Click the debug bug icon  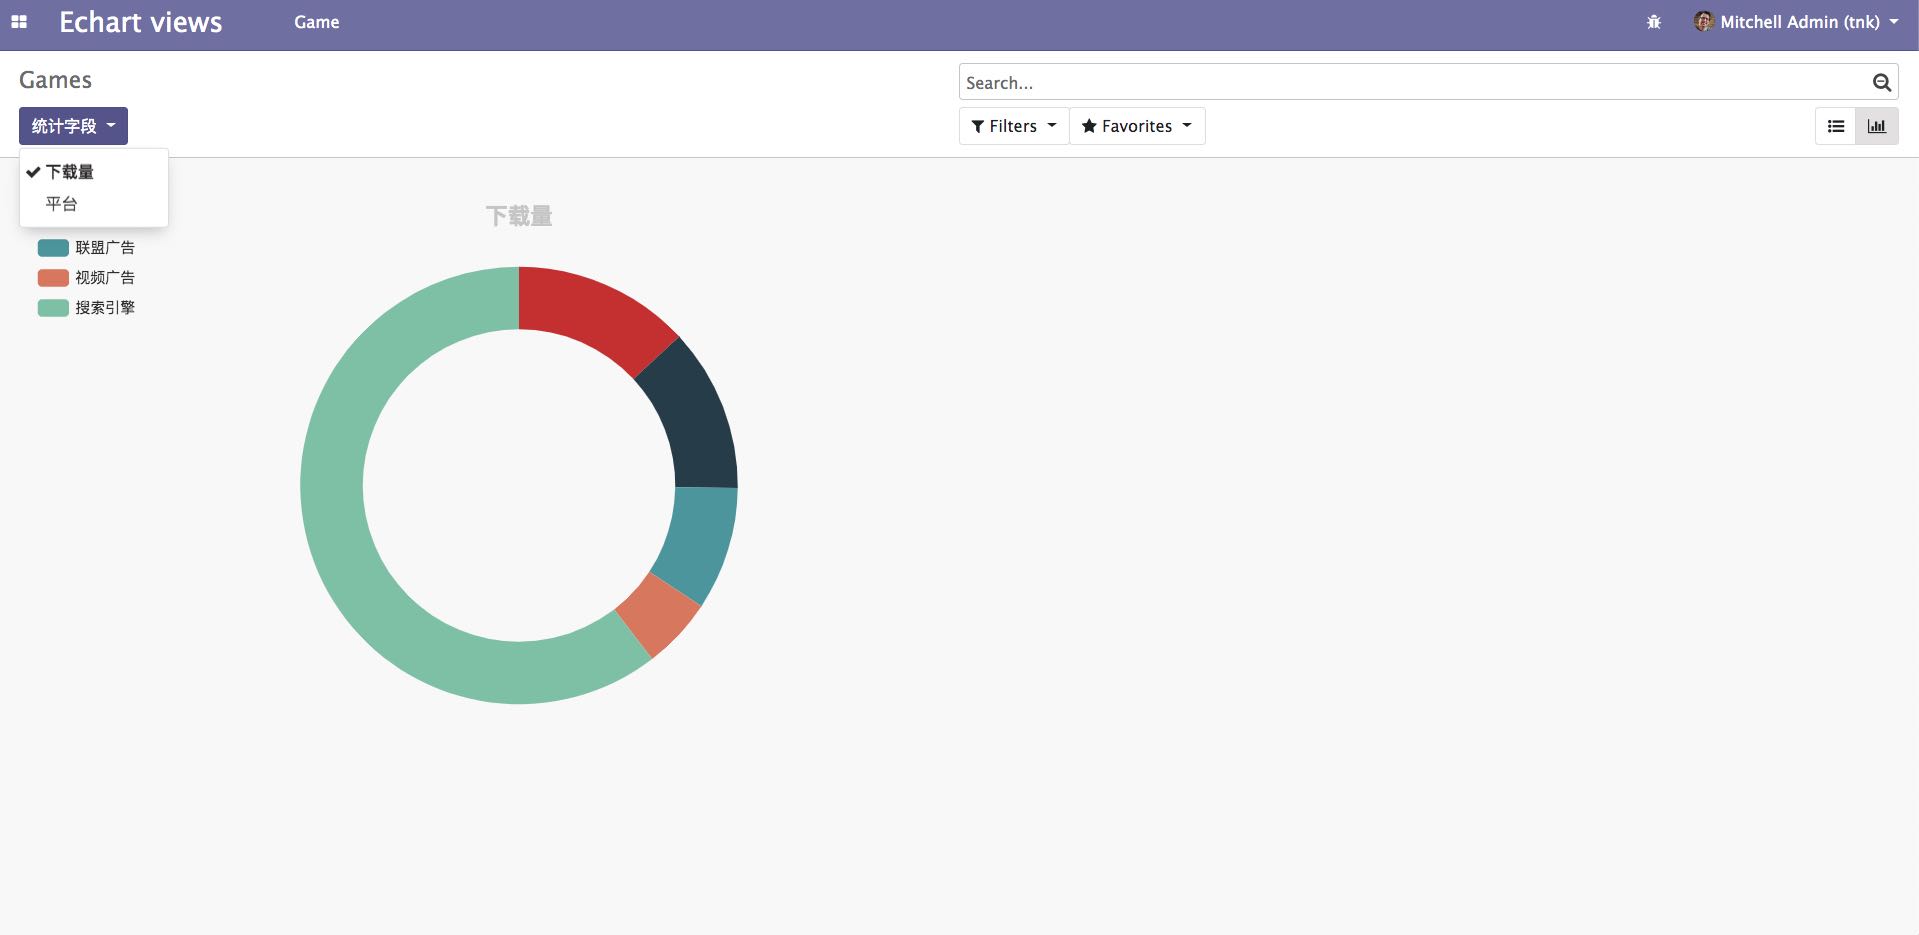coord(1653,22)
